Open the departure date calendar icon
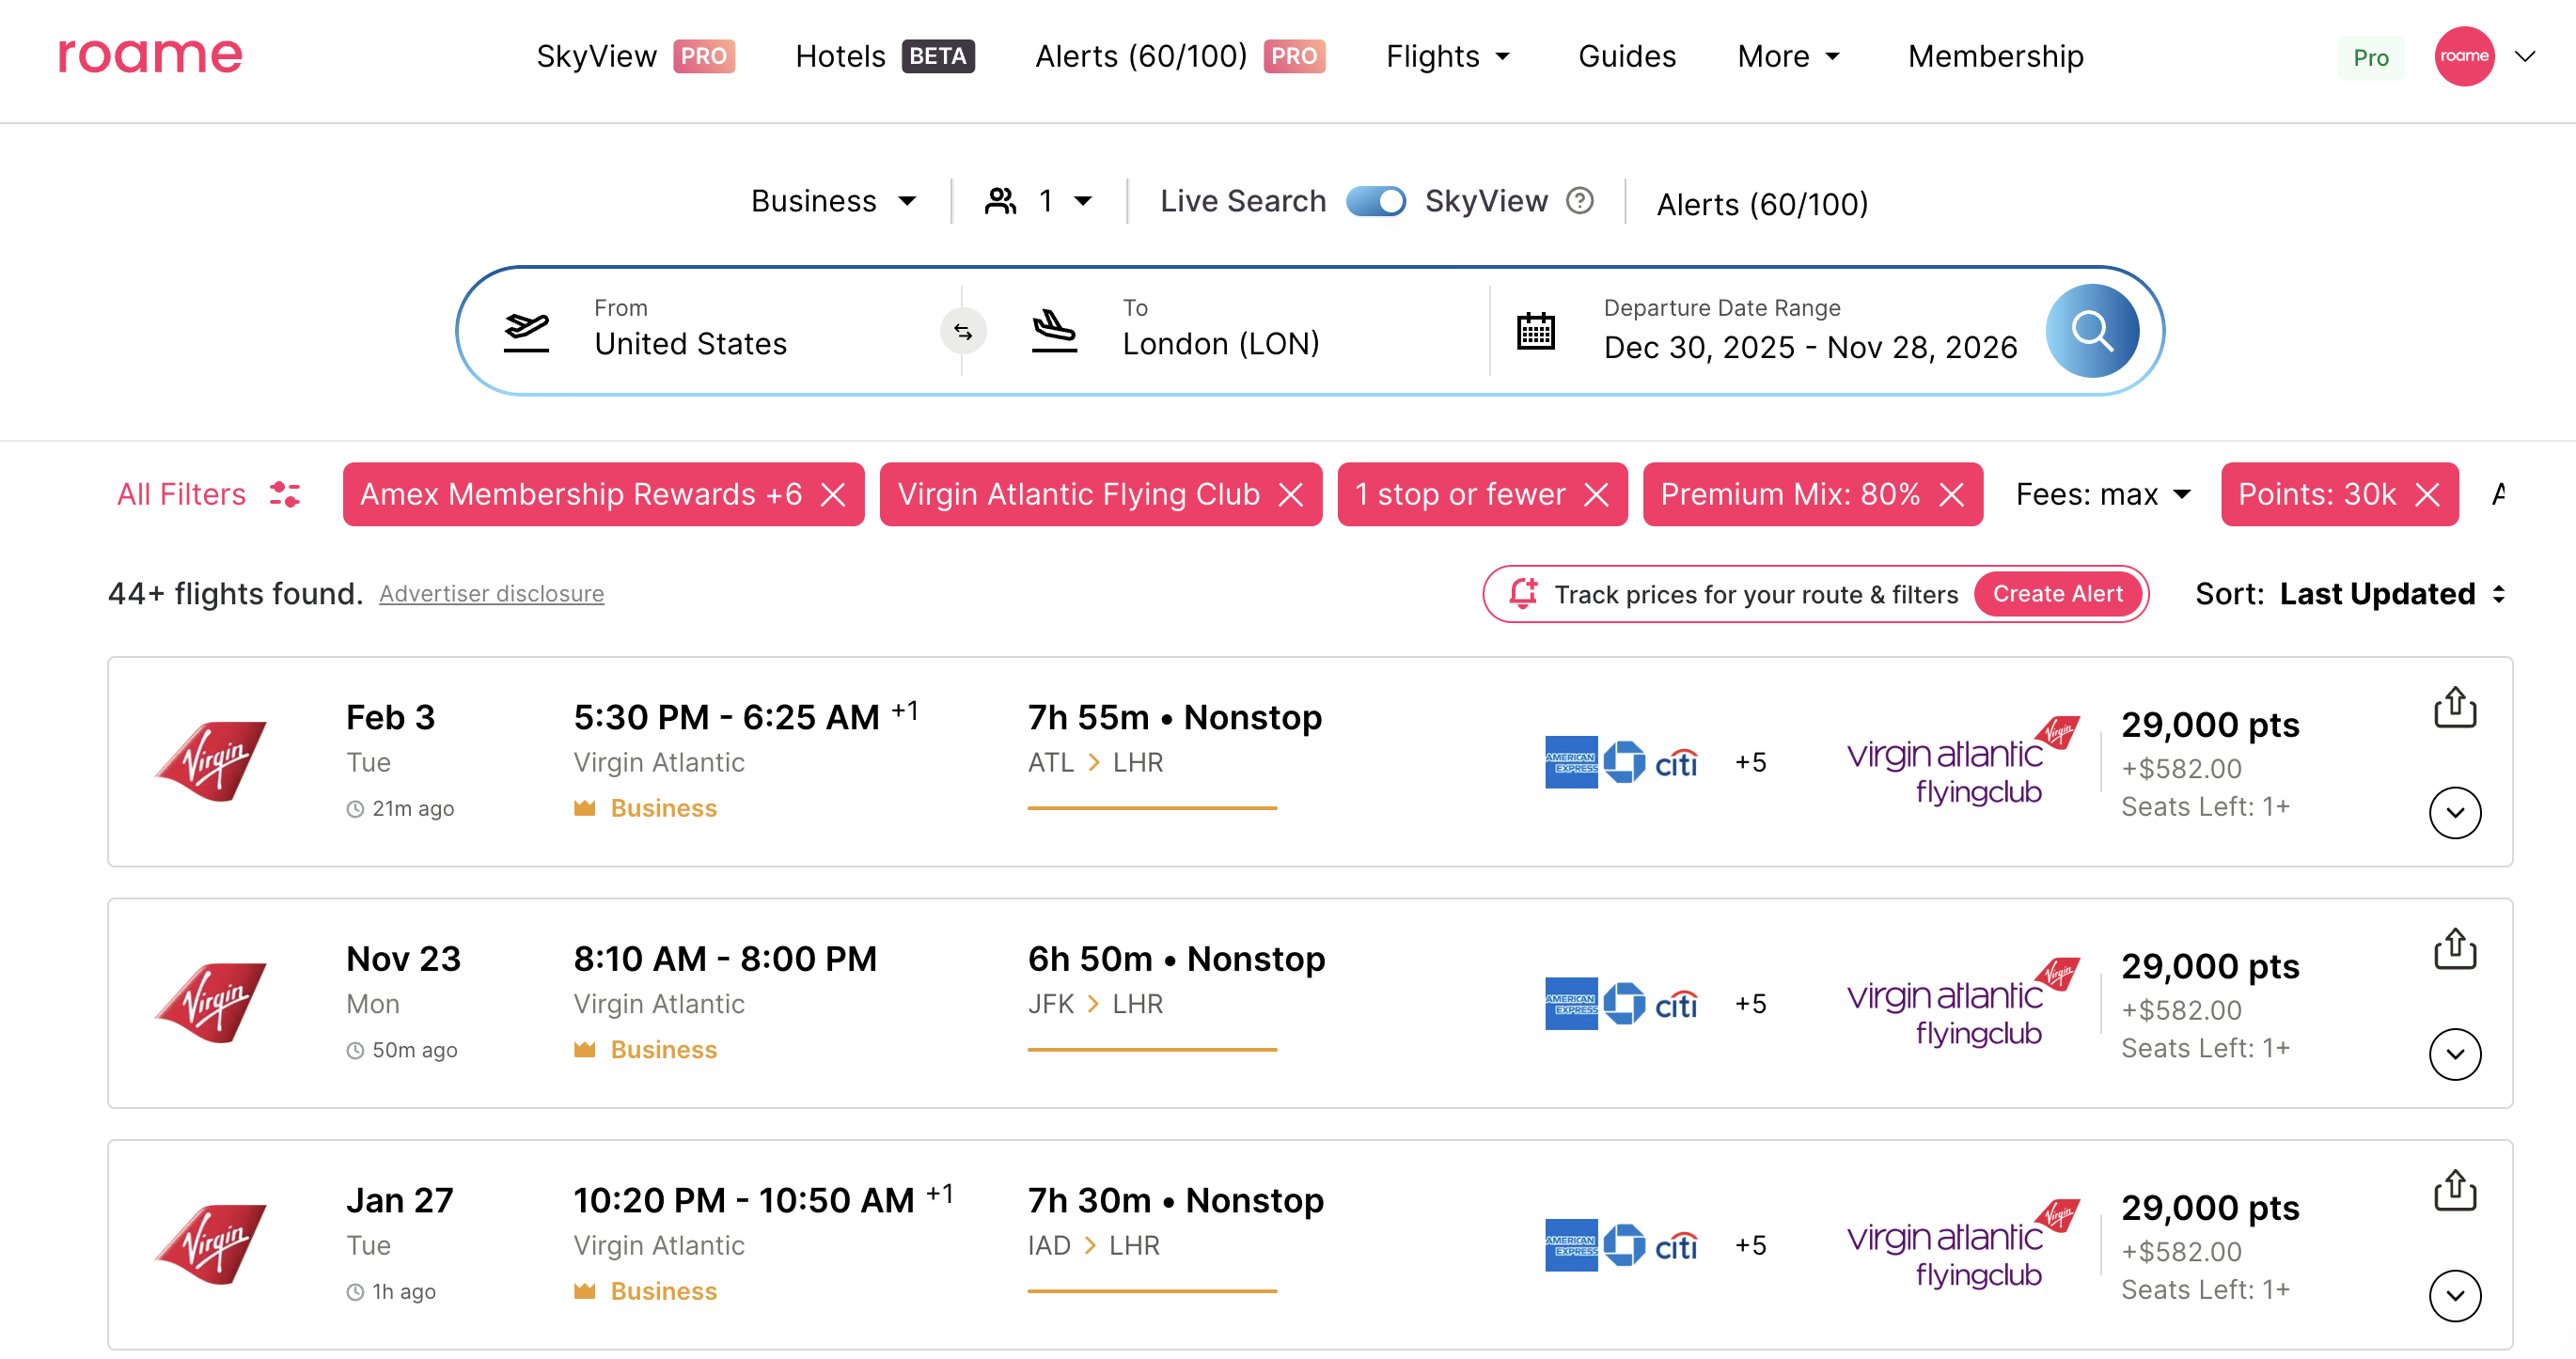This screenshot has width=2576, height=1359. (1535, 331)
